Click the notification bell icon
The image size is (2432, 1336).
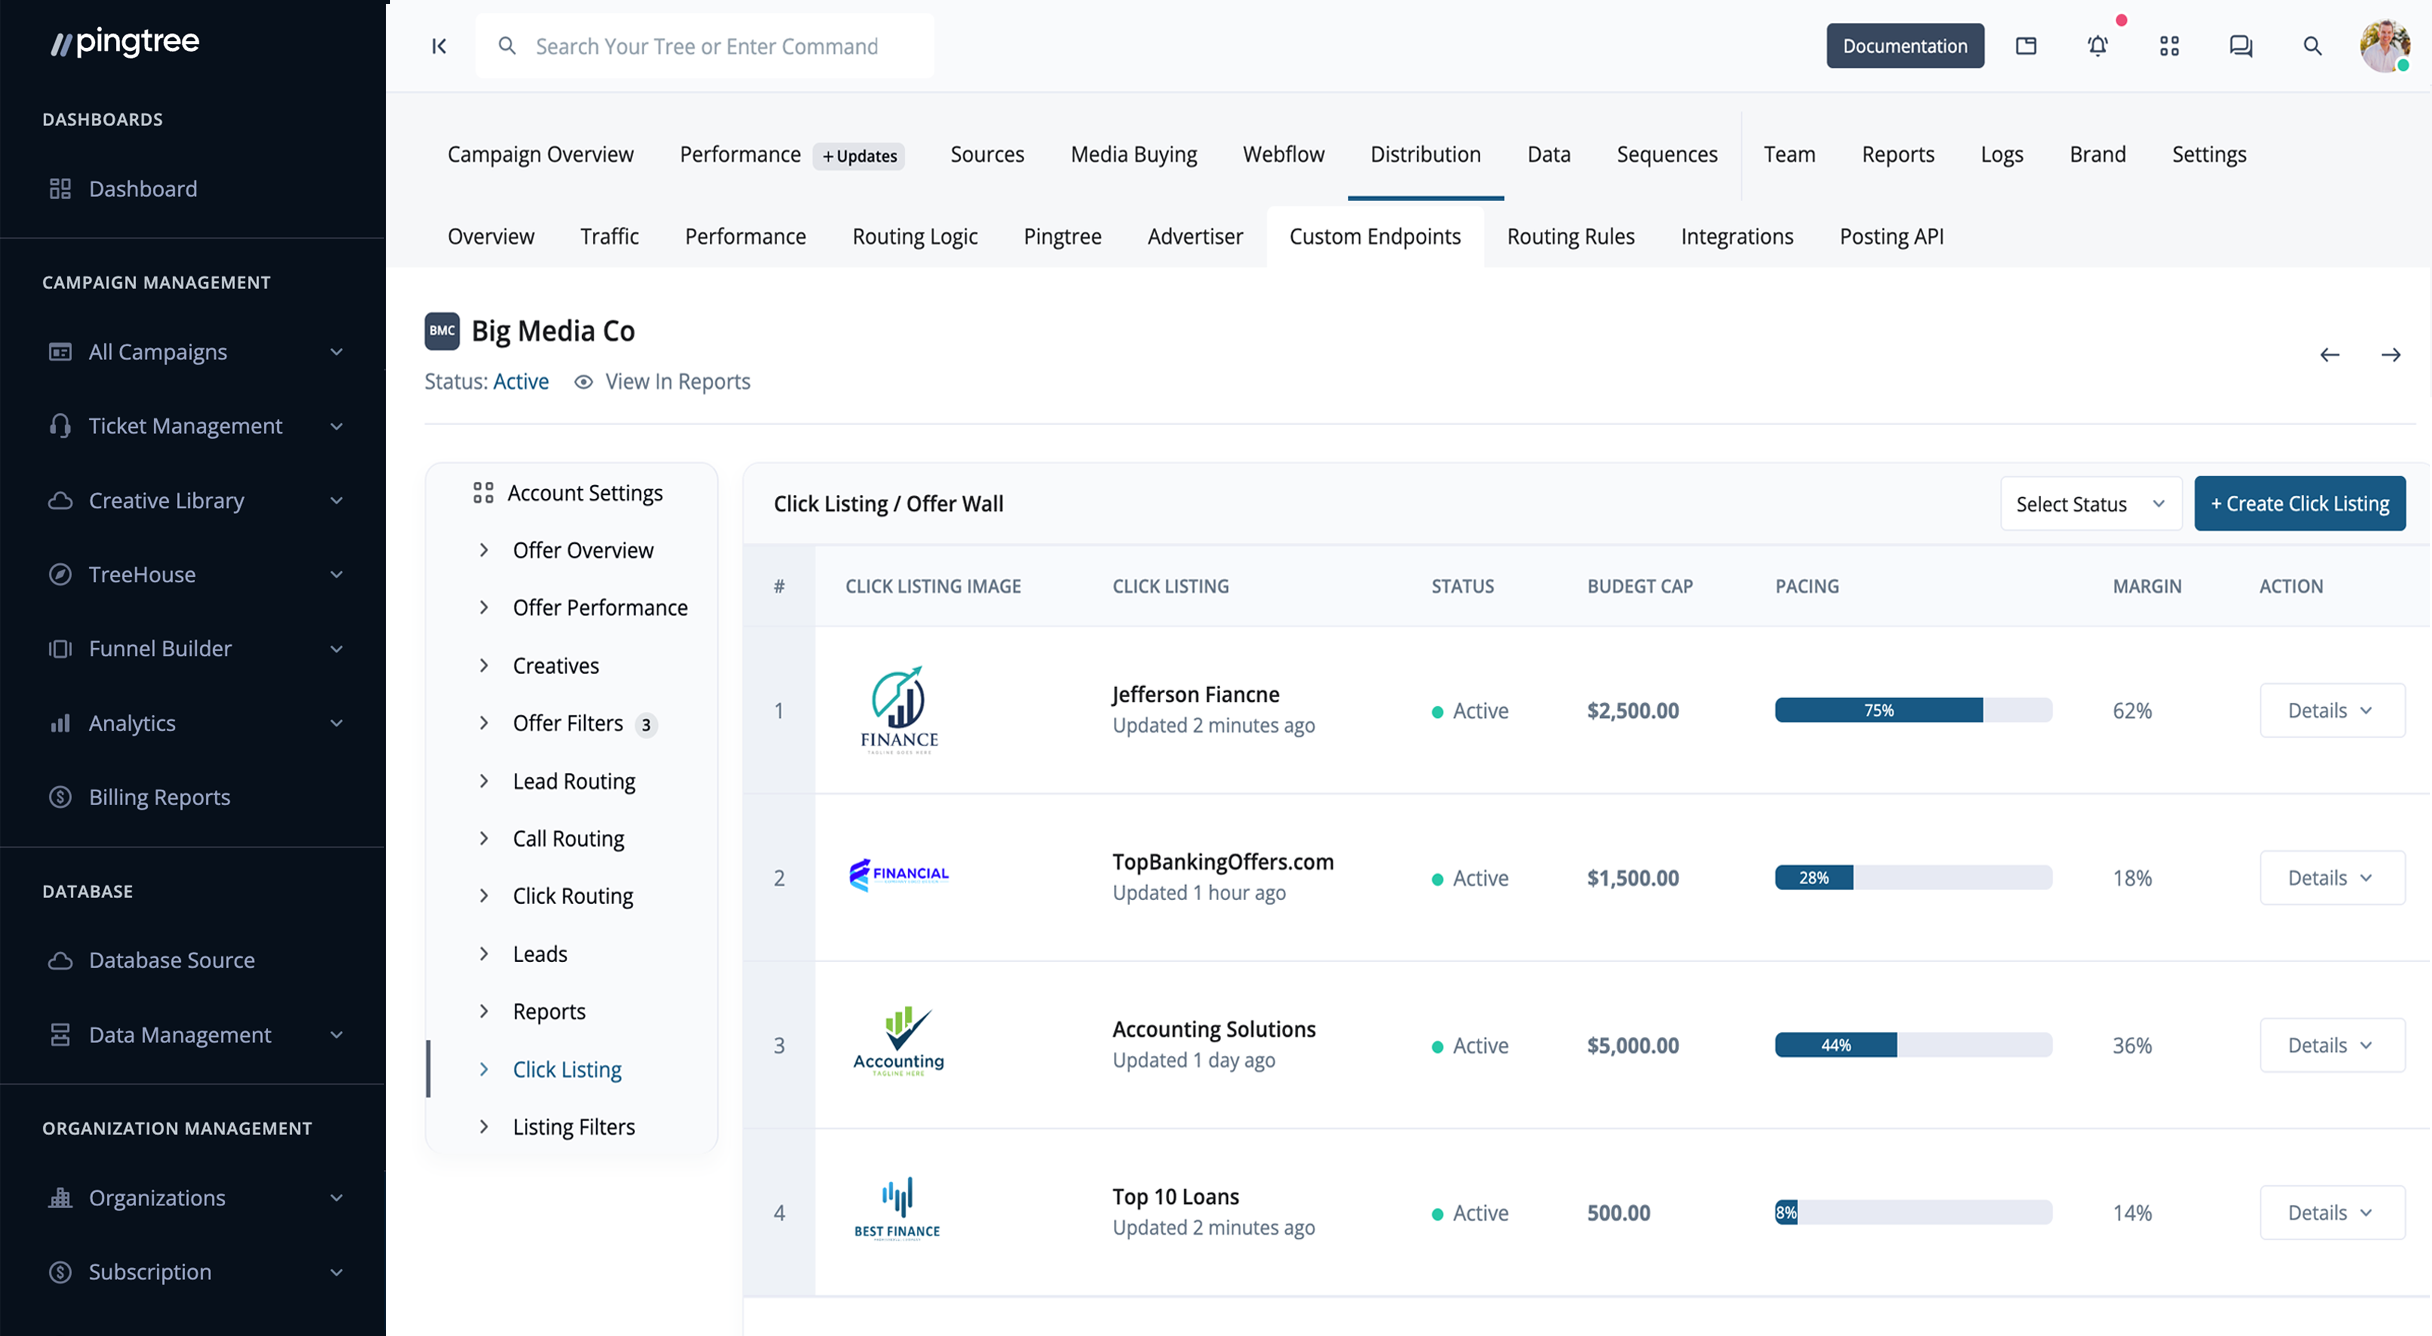pyautogui.click(x=2097, y=46)
